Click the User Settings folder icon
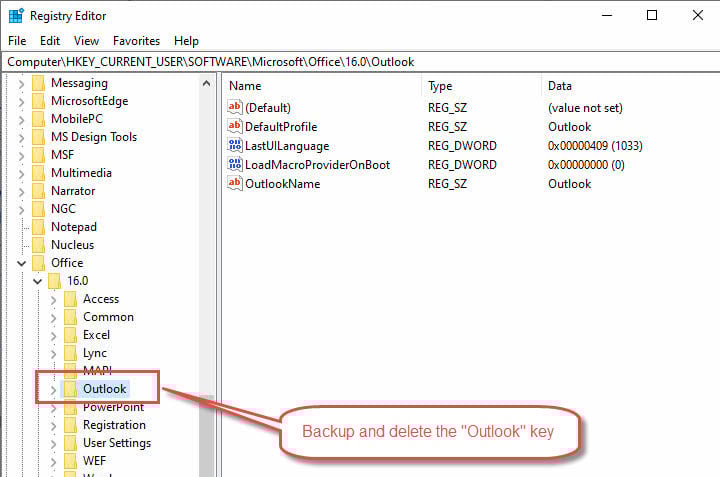 point(71,443)
